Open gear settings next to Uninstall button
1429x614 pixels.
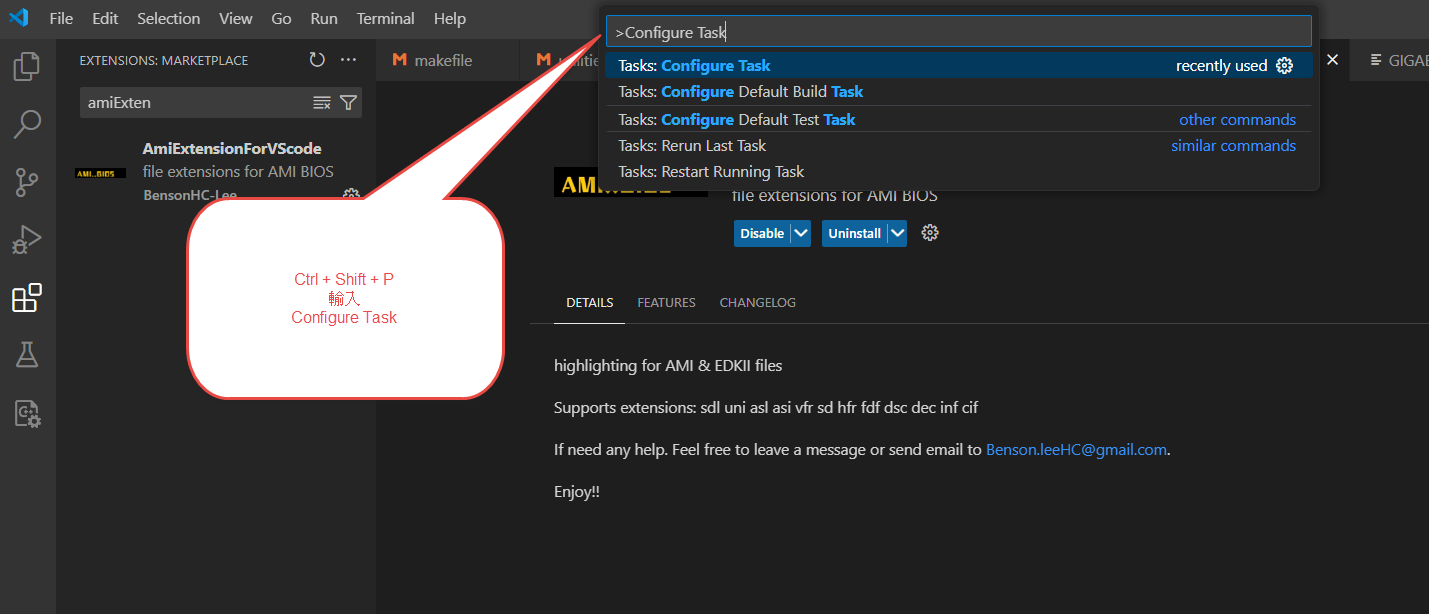(930, 233)
